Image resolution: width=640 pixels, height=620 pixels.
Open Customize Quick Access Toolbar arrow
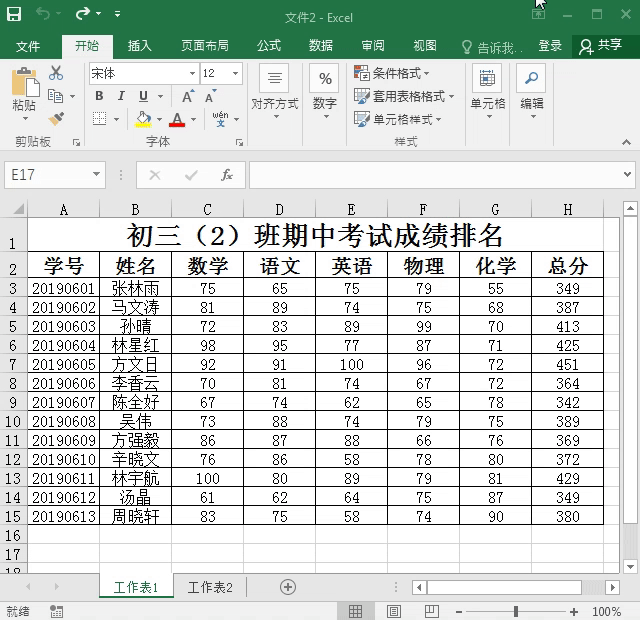click(x=118, y=14)
